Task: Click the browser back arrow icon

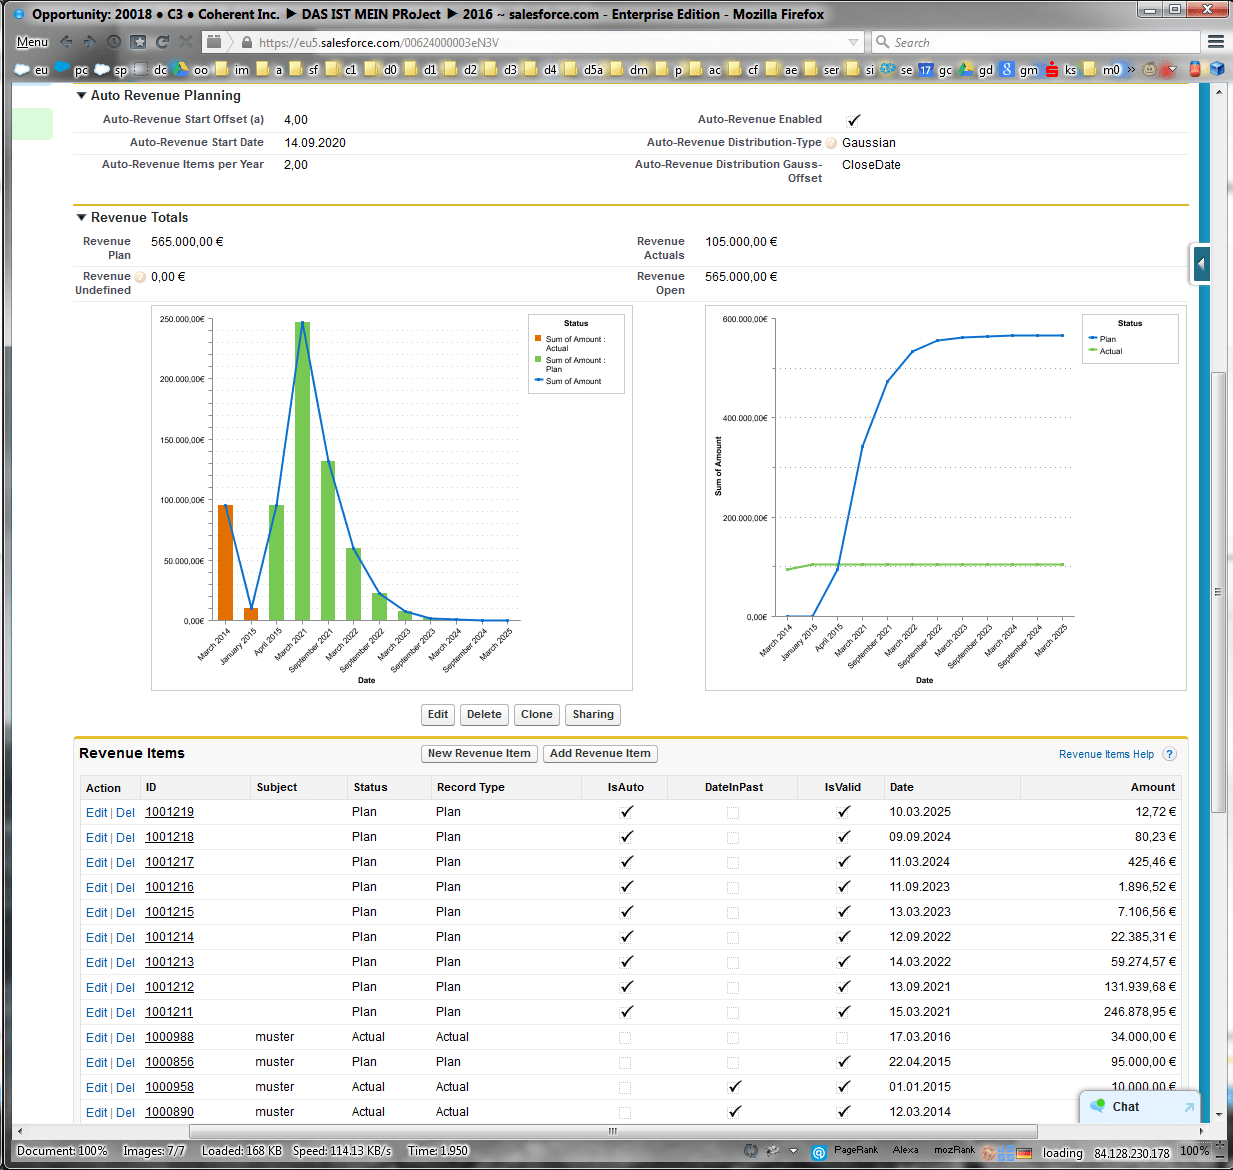Action: [x=66, y=42]
